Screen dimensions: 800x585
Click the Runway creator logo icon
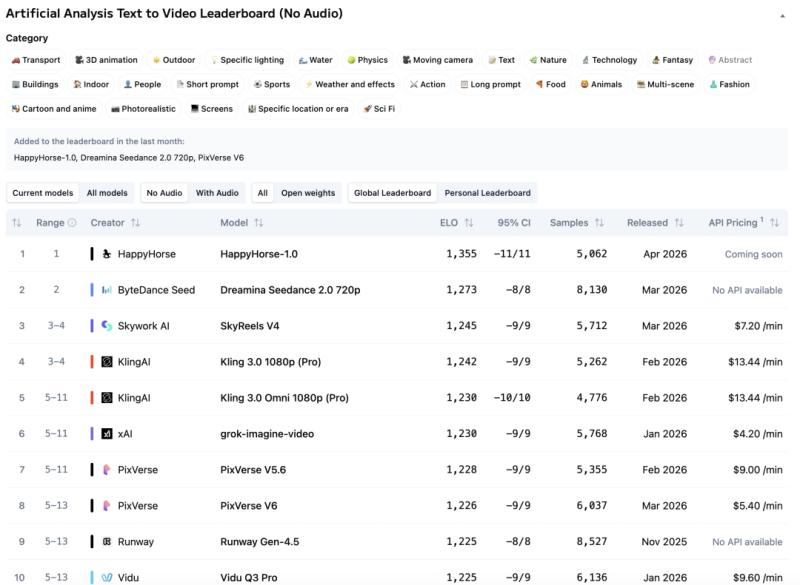tap(107, 542)
